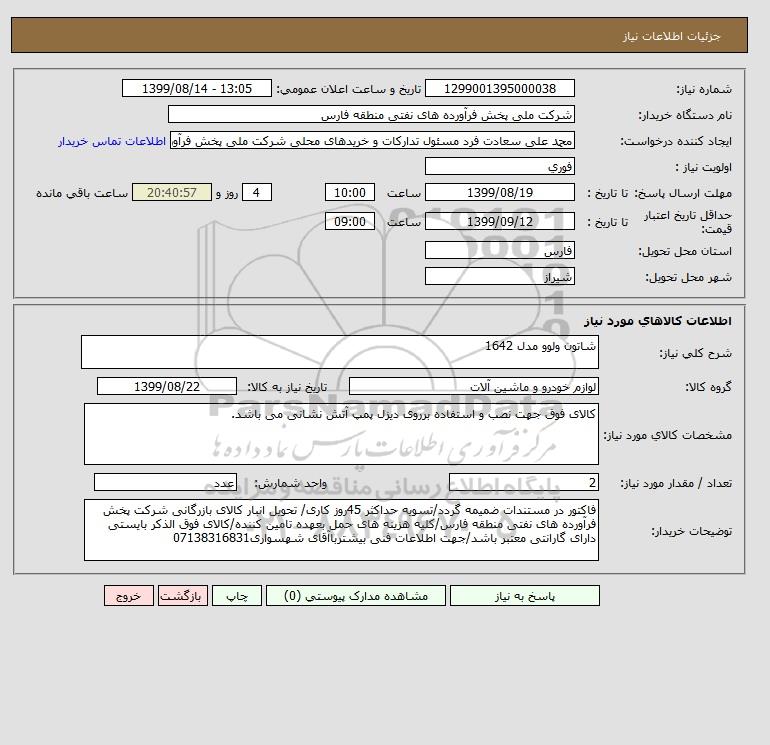770x745 pixels.
Task: Click label 'نام دستگاه خریدار:'
Action: 685,115
